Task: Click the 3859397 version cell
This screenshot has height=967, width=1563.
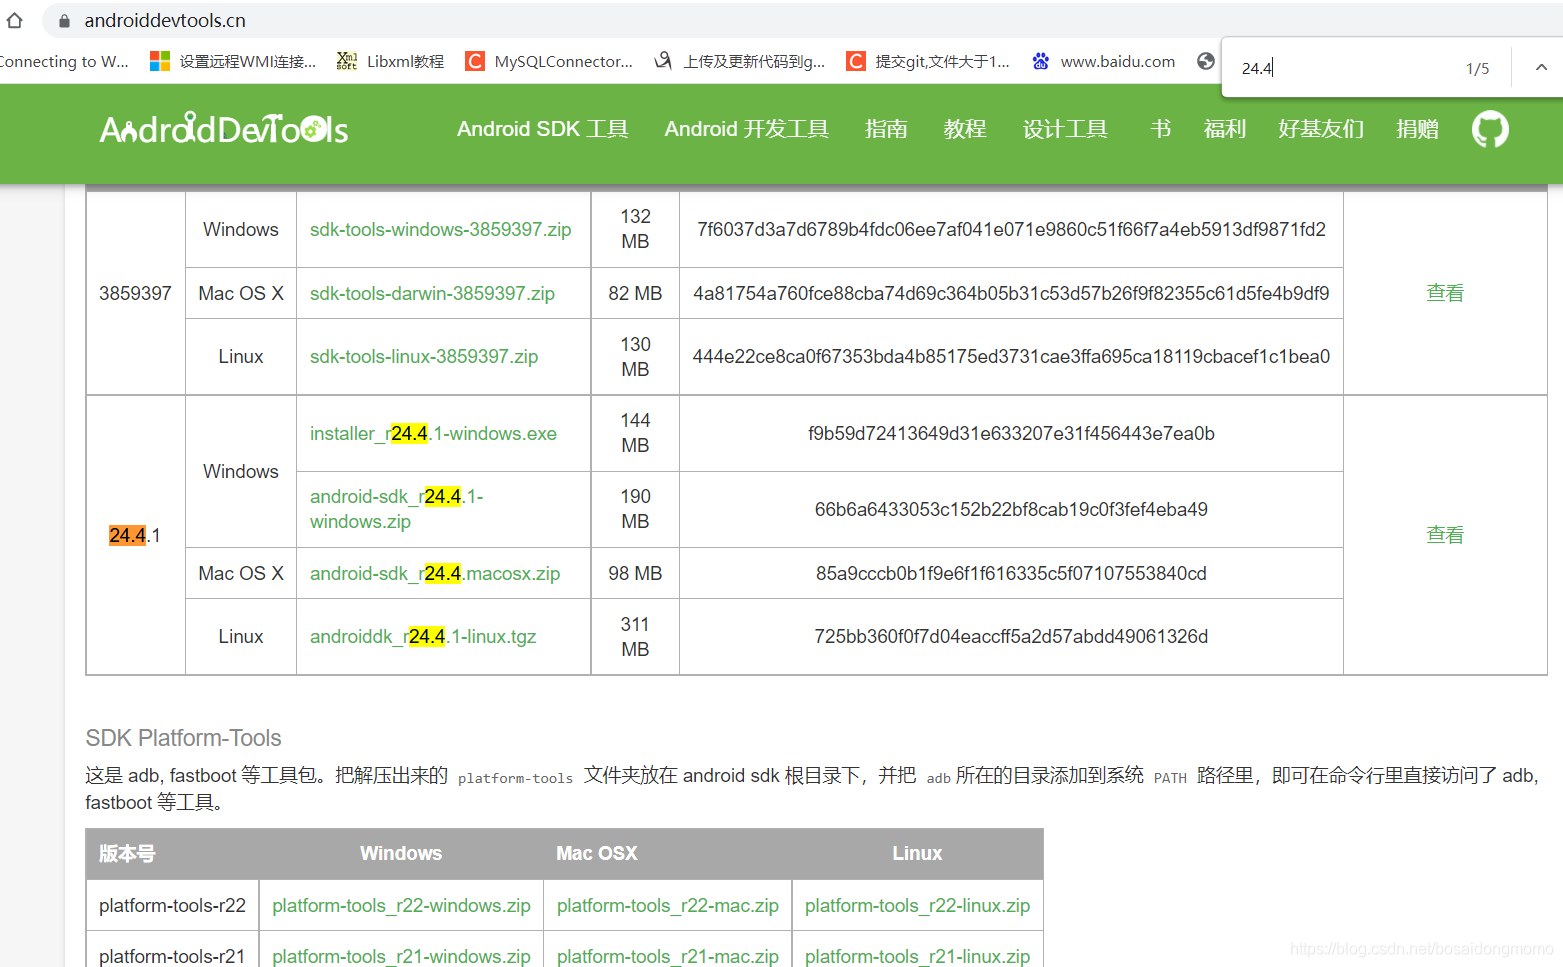Action: 135,293
